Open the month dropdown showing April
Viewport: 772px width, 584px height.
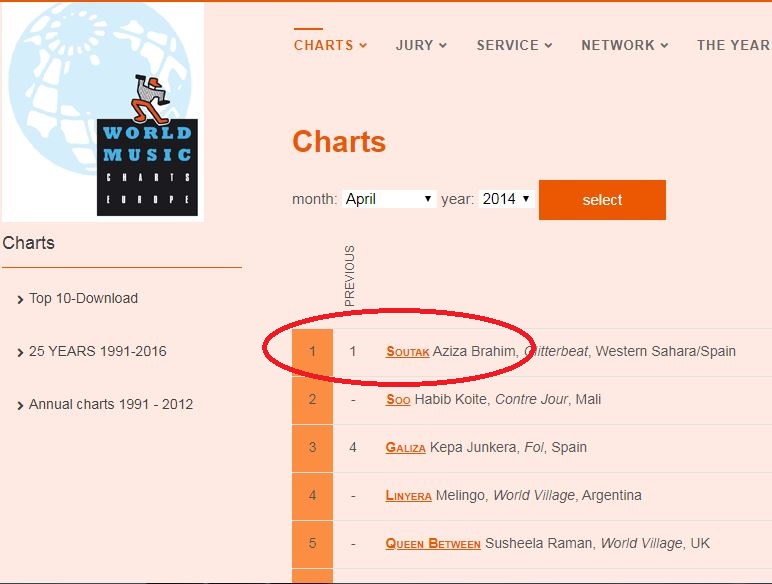(389, 199)
